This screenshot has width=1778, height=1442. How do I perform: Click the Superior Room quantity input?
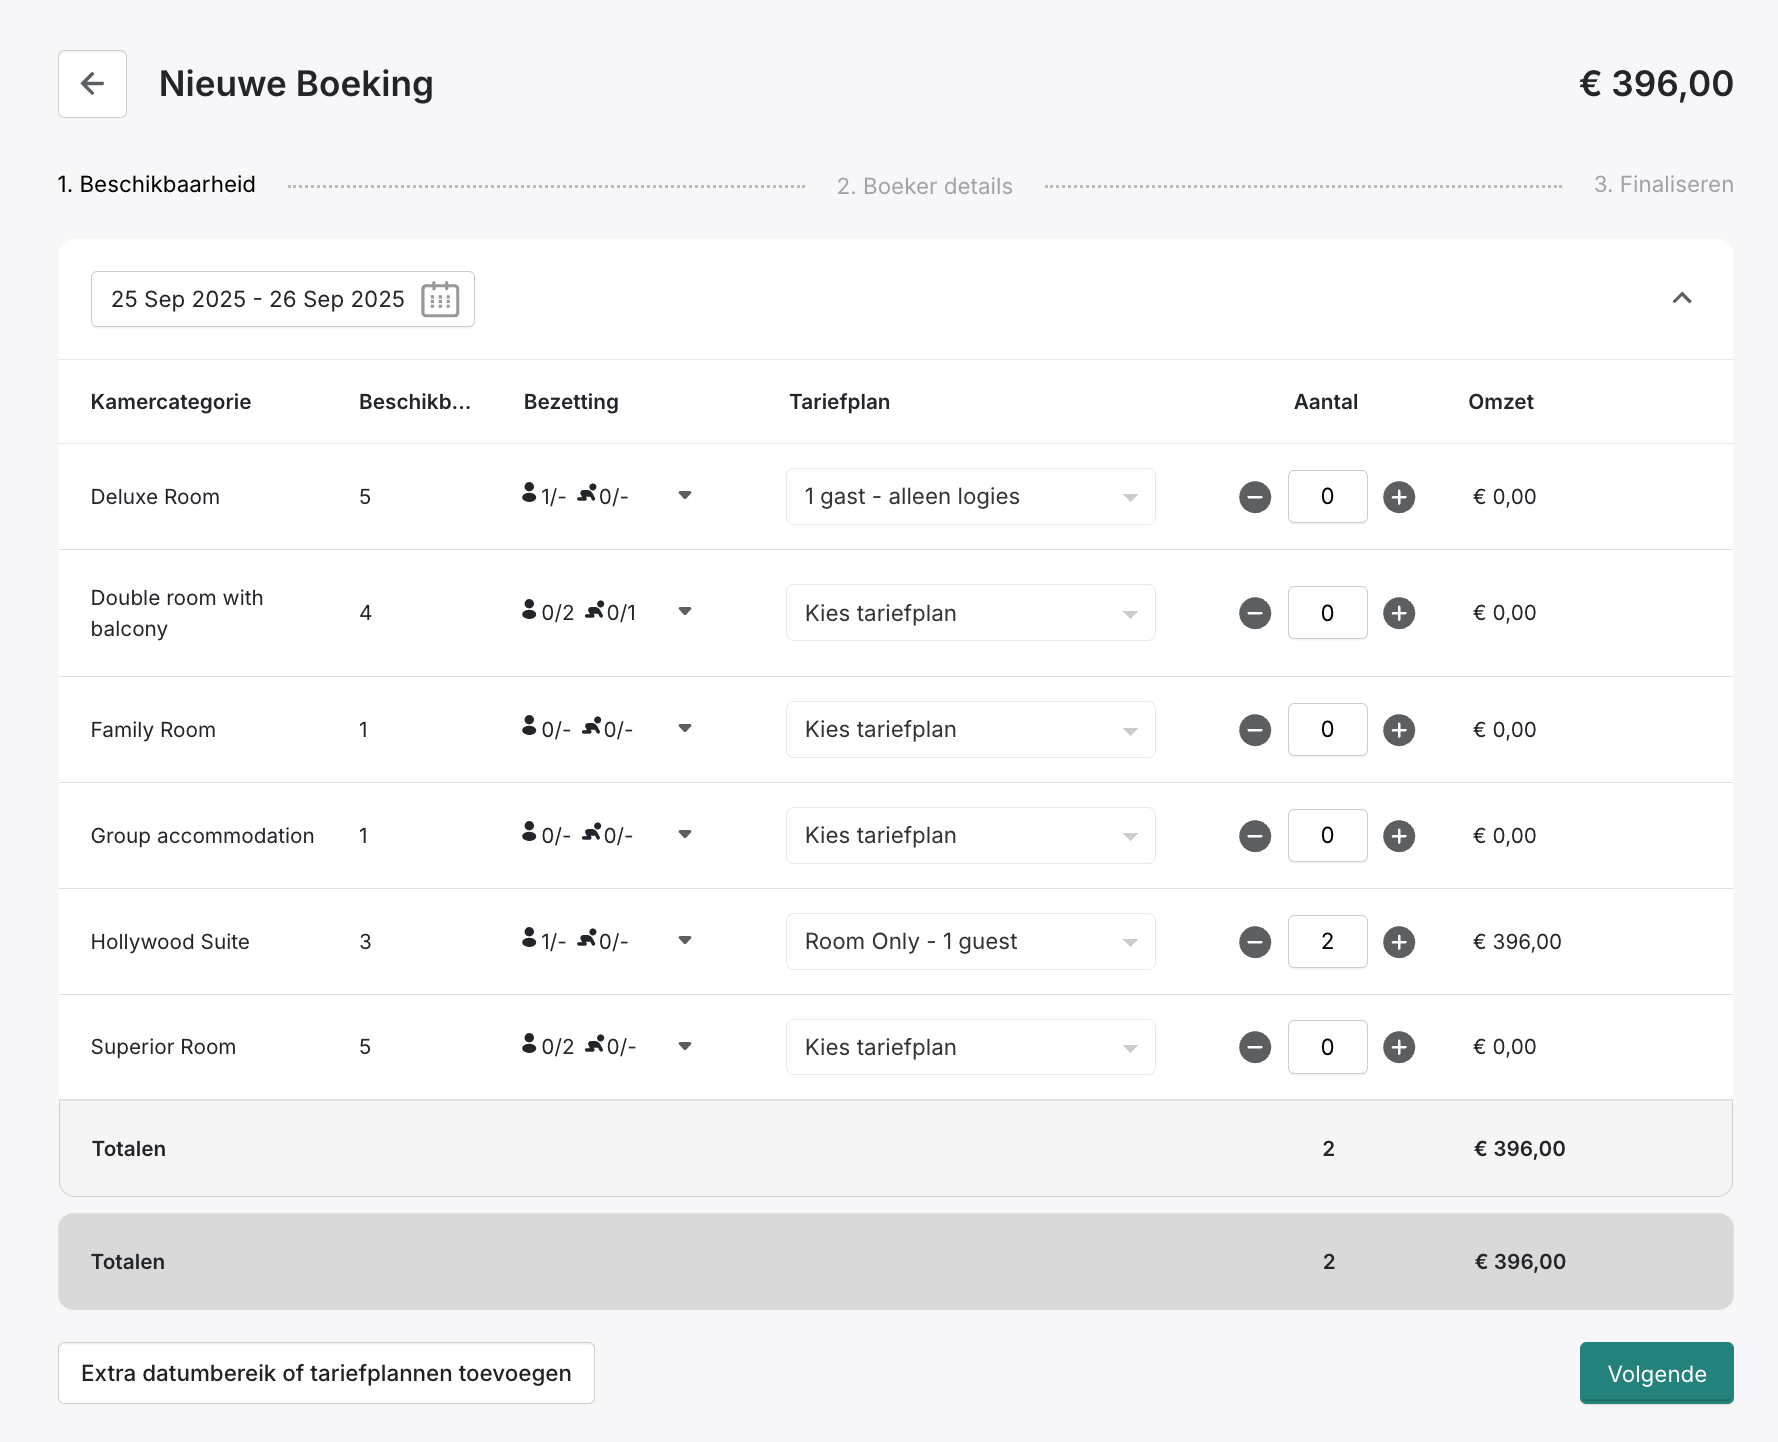tap(1328, 1047)
